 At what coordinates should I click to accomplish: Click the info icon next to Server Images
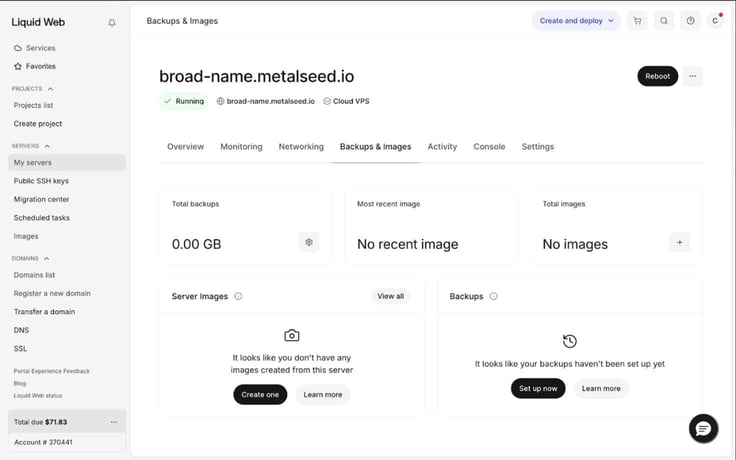[x=238, y=296]
